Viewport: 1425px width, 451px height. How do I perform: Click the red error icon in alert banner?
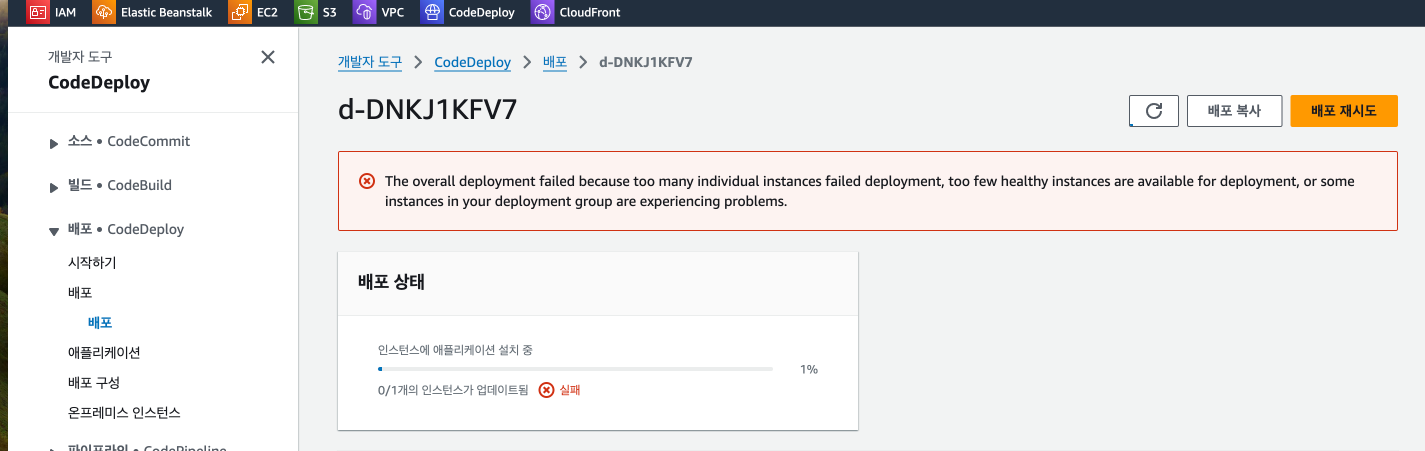[x=367, y=181]
